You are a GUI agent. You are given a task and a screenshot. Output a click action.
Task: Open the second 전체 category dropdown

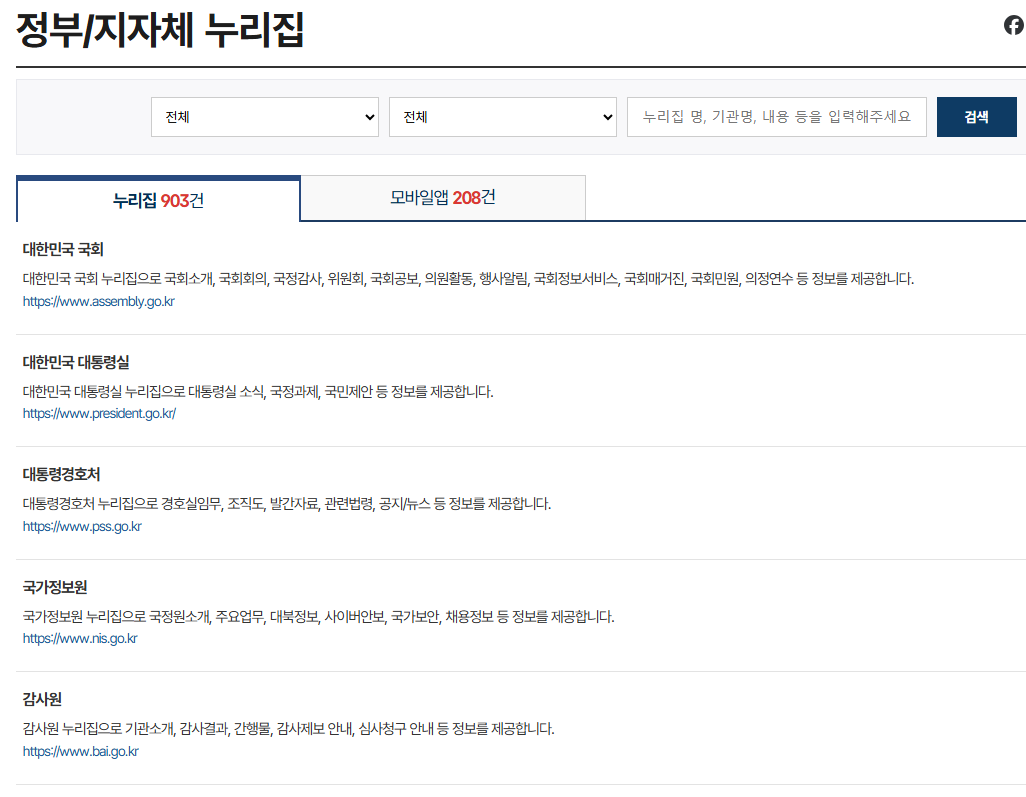tap(503, 117)
